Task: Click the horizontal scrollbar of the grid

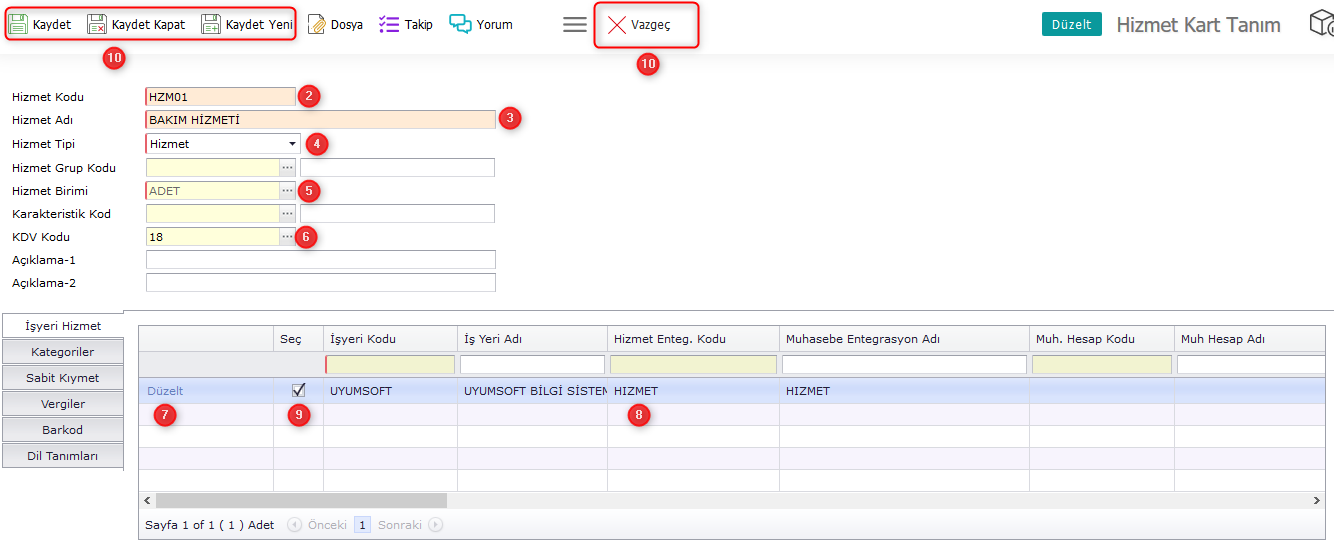Action: point(300,500)
